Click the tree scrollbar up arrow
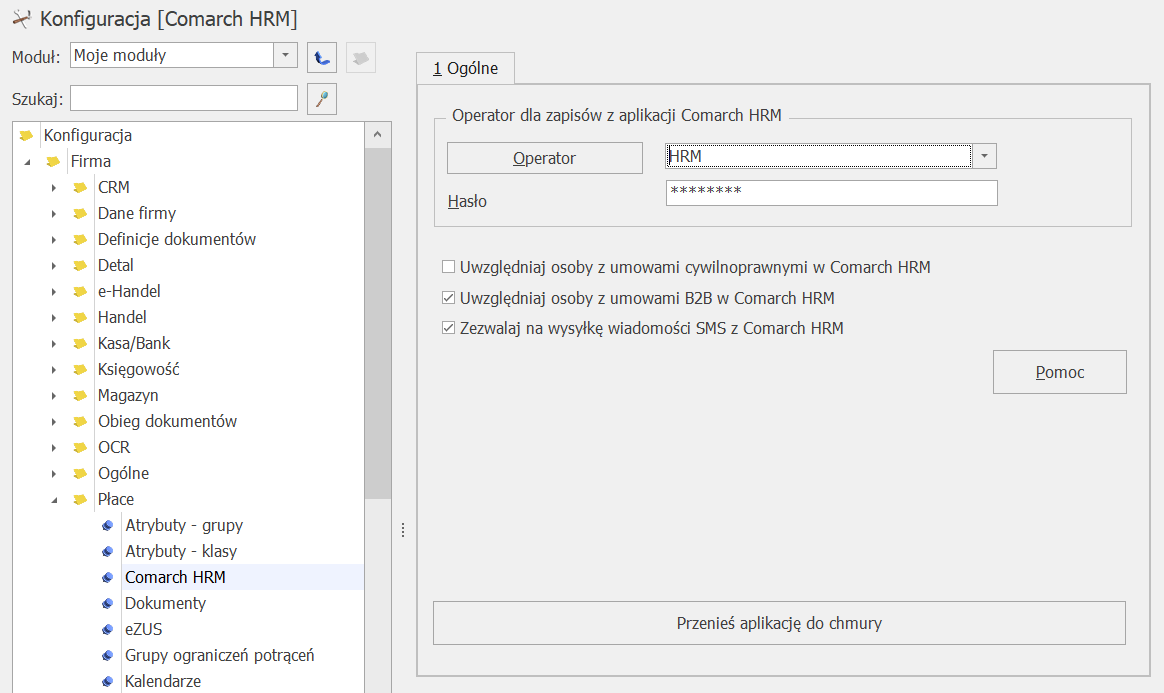The width and height of the screenshot is (1164, 693). coord(377,134)
